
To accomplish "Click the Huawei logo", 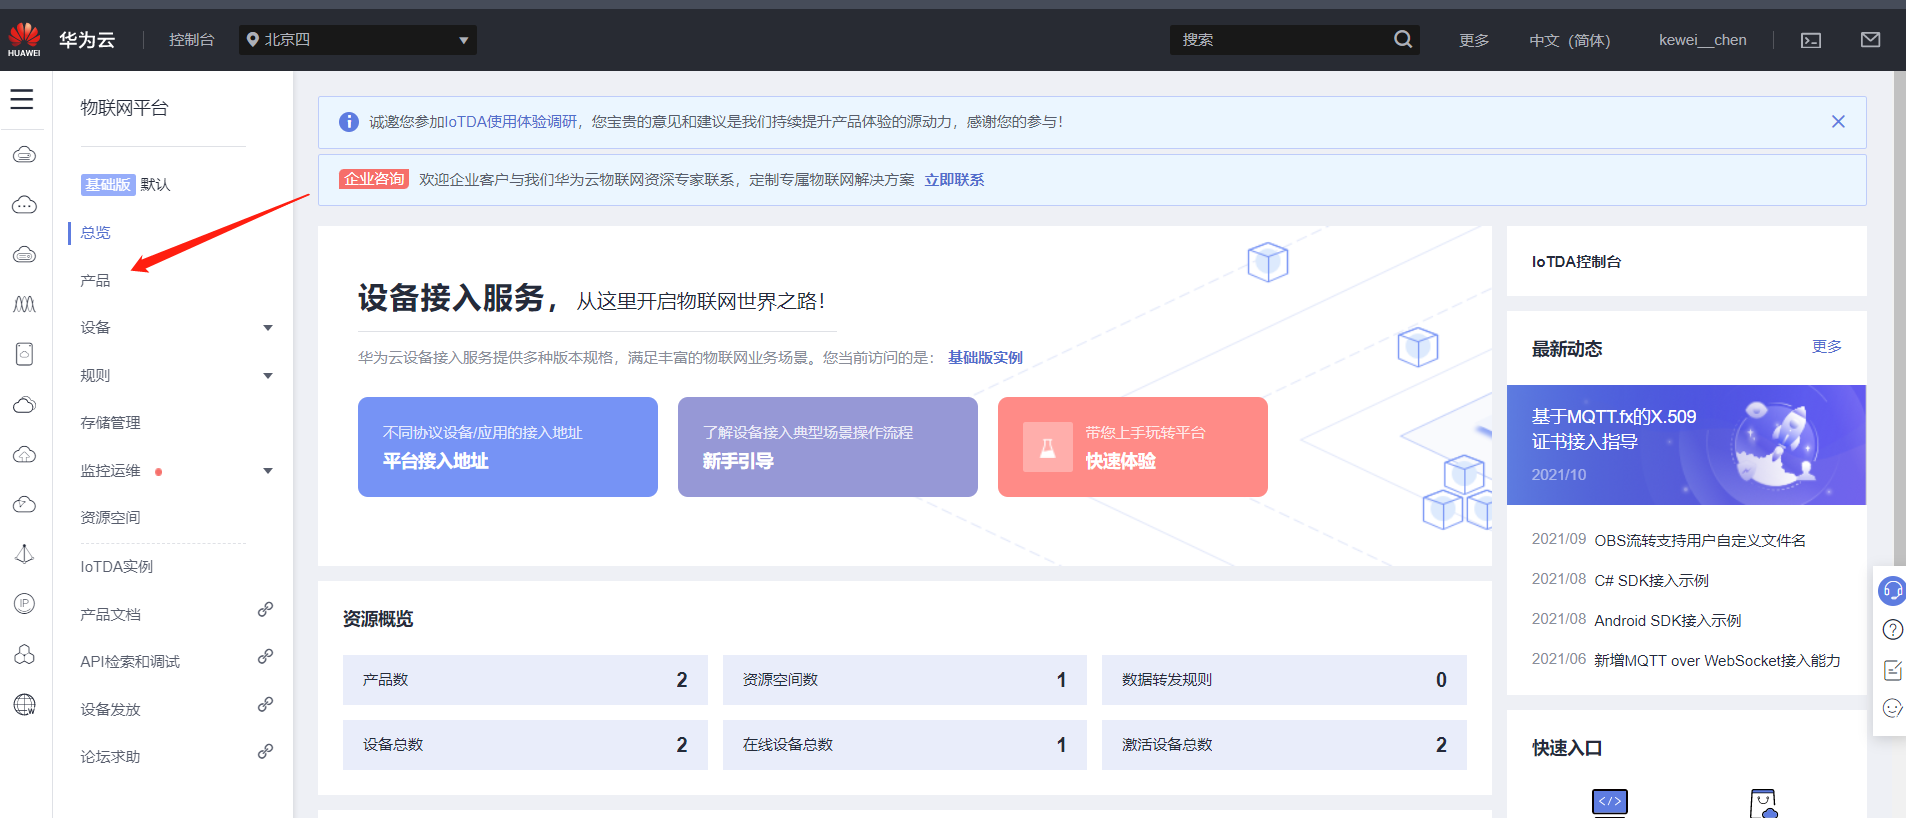I will (x=24, y=39).
